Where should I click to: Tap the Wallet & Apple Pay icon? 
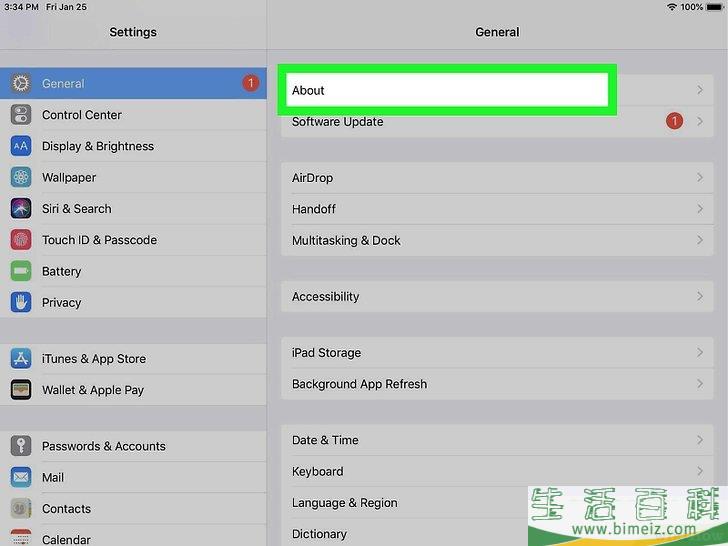pos(21,390)
